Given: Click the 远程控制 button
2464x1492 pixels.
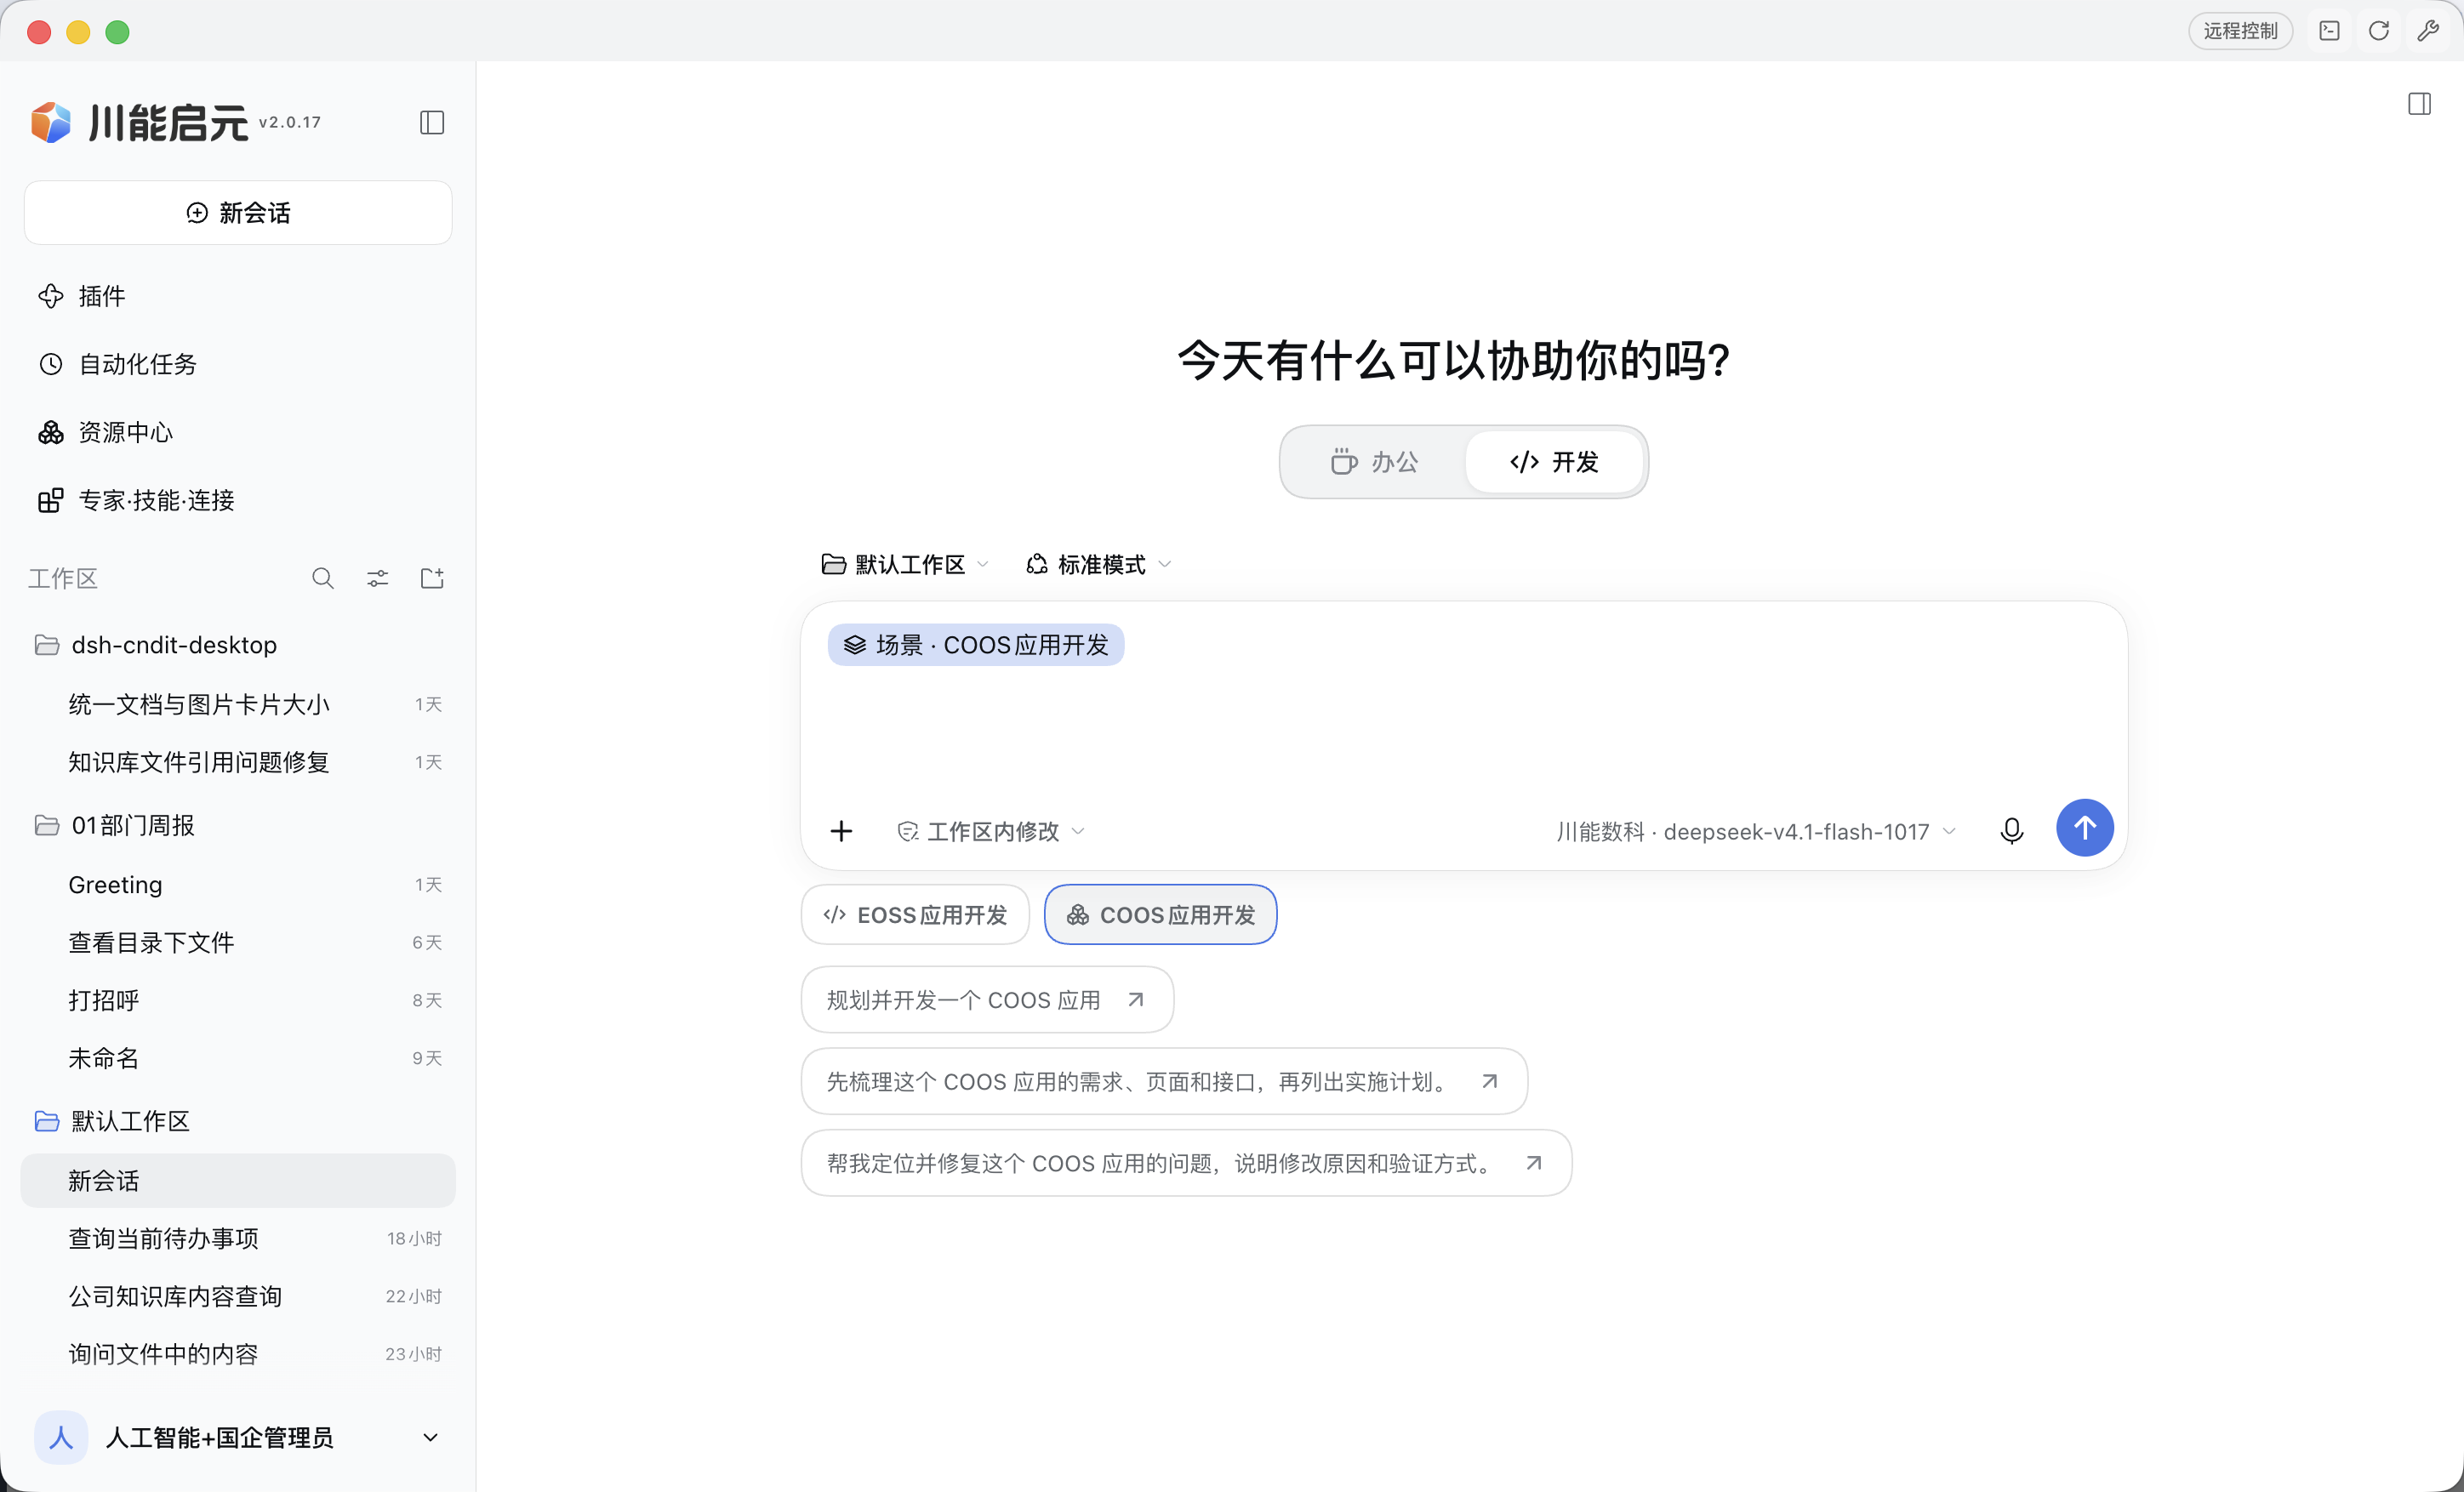Looking at the screenshot, I should (2240, 31).
